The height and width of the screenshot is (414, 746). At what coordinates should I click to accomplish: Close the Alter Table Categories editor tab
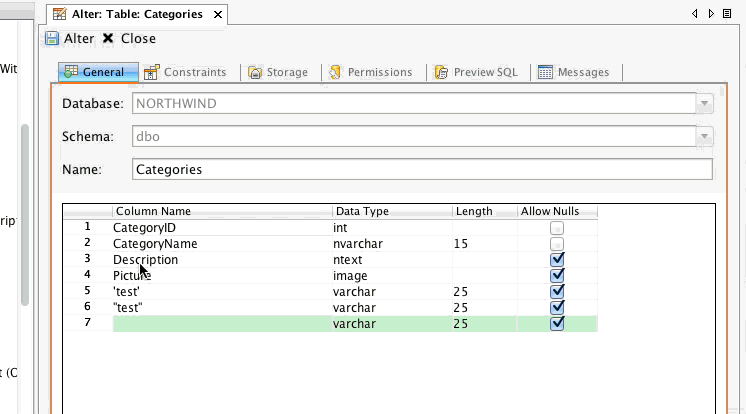coord(217,15)
